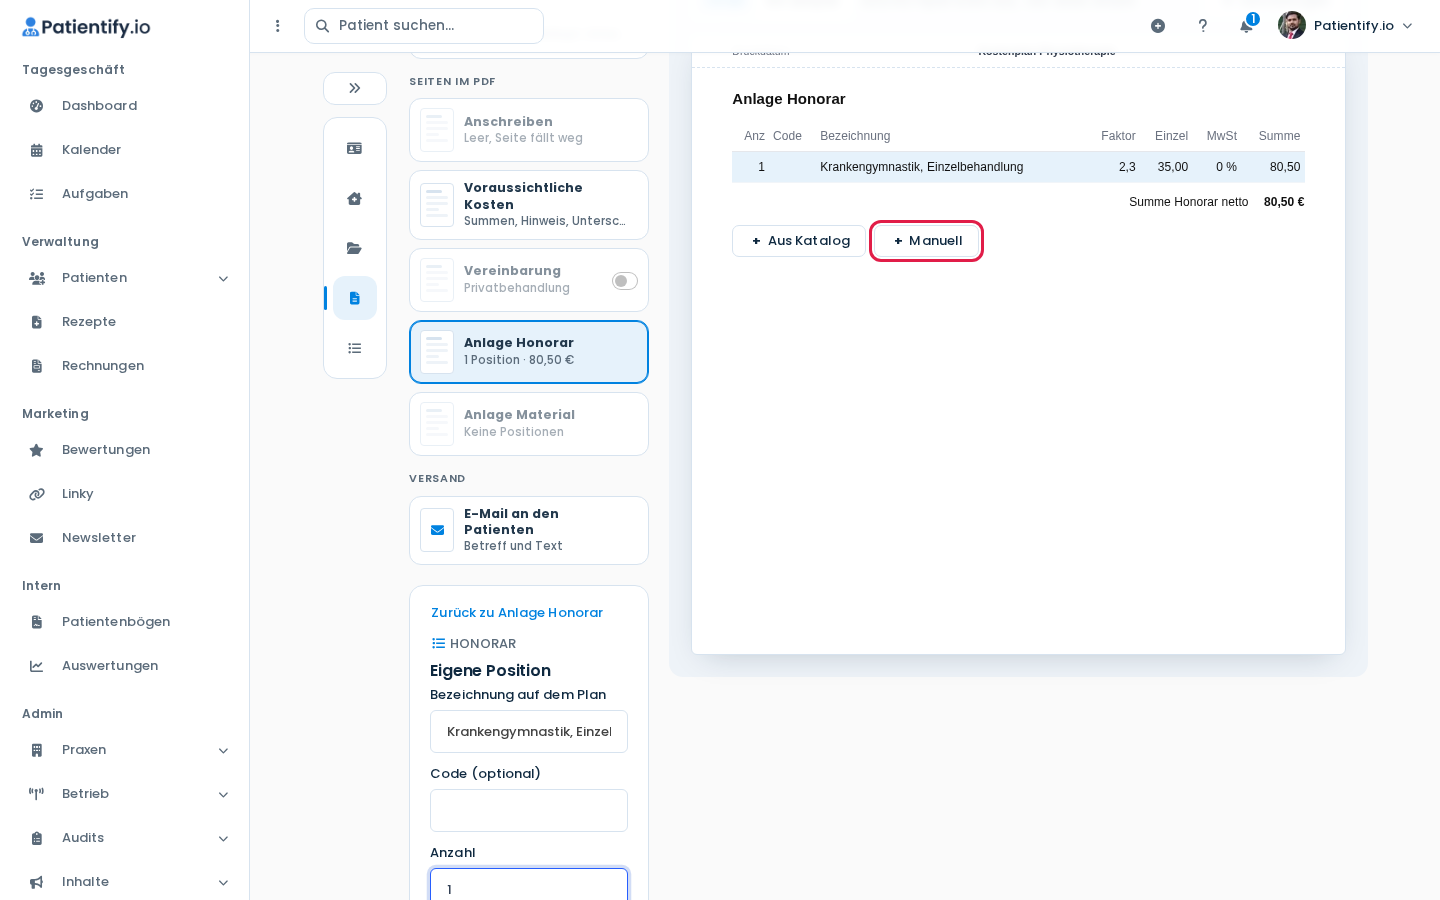Viewport: 1440px width, 900px height.
Task: Click the Auswertungen chart icon
Action: coord(37,666)
